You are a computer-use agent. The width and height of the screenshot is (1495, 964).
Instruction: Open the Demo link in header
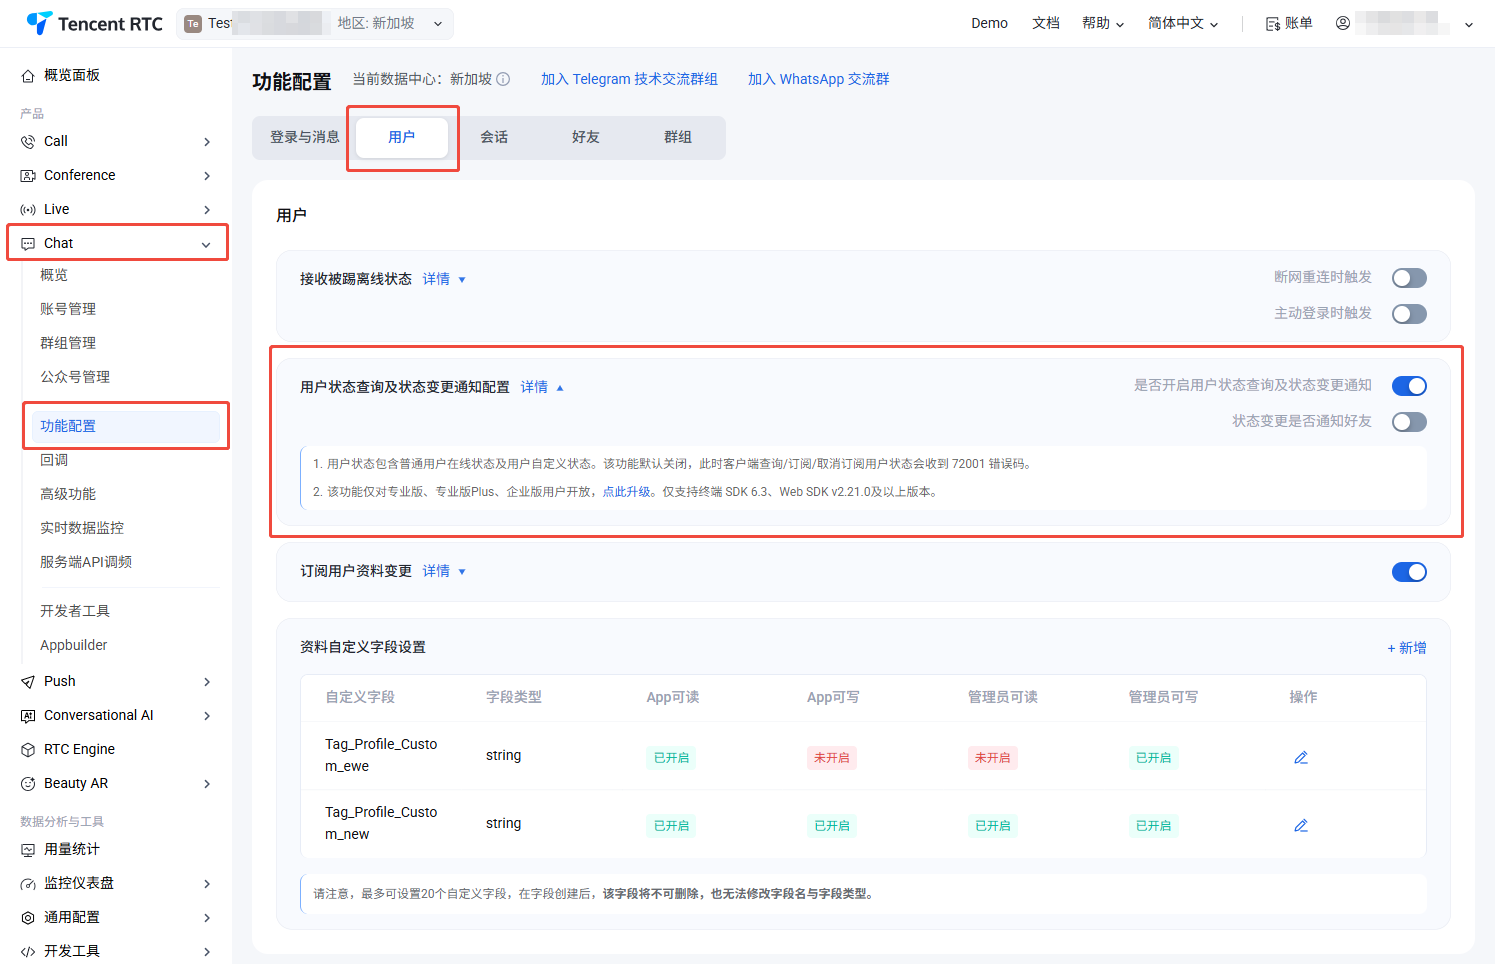[989, 23]
